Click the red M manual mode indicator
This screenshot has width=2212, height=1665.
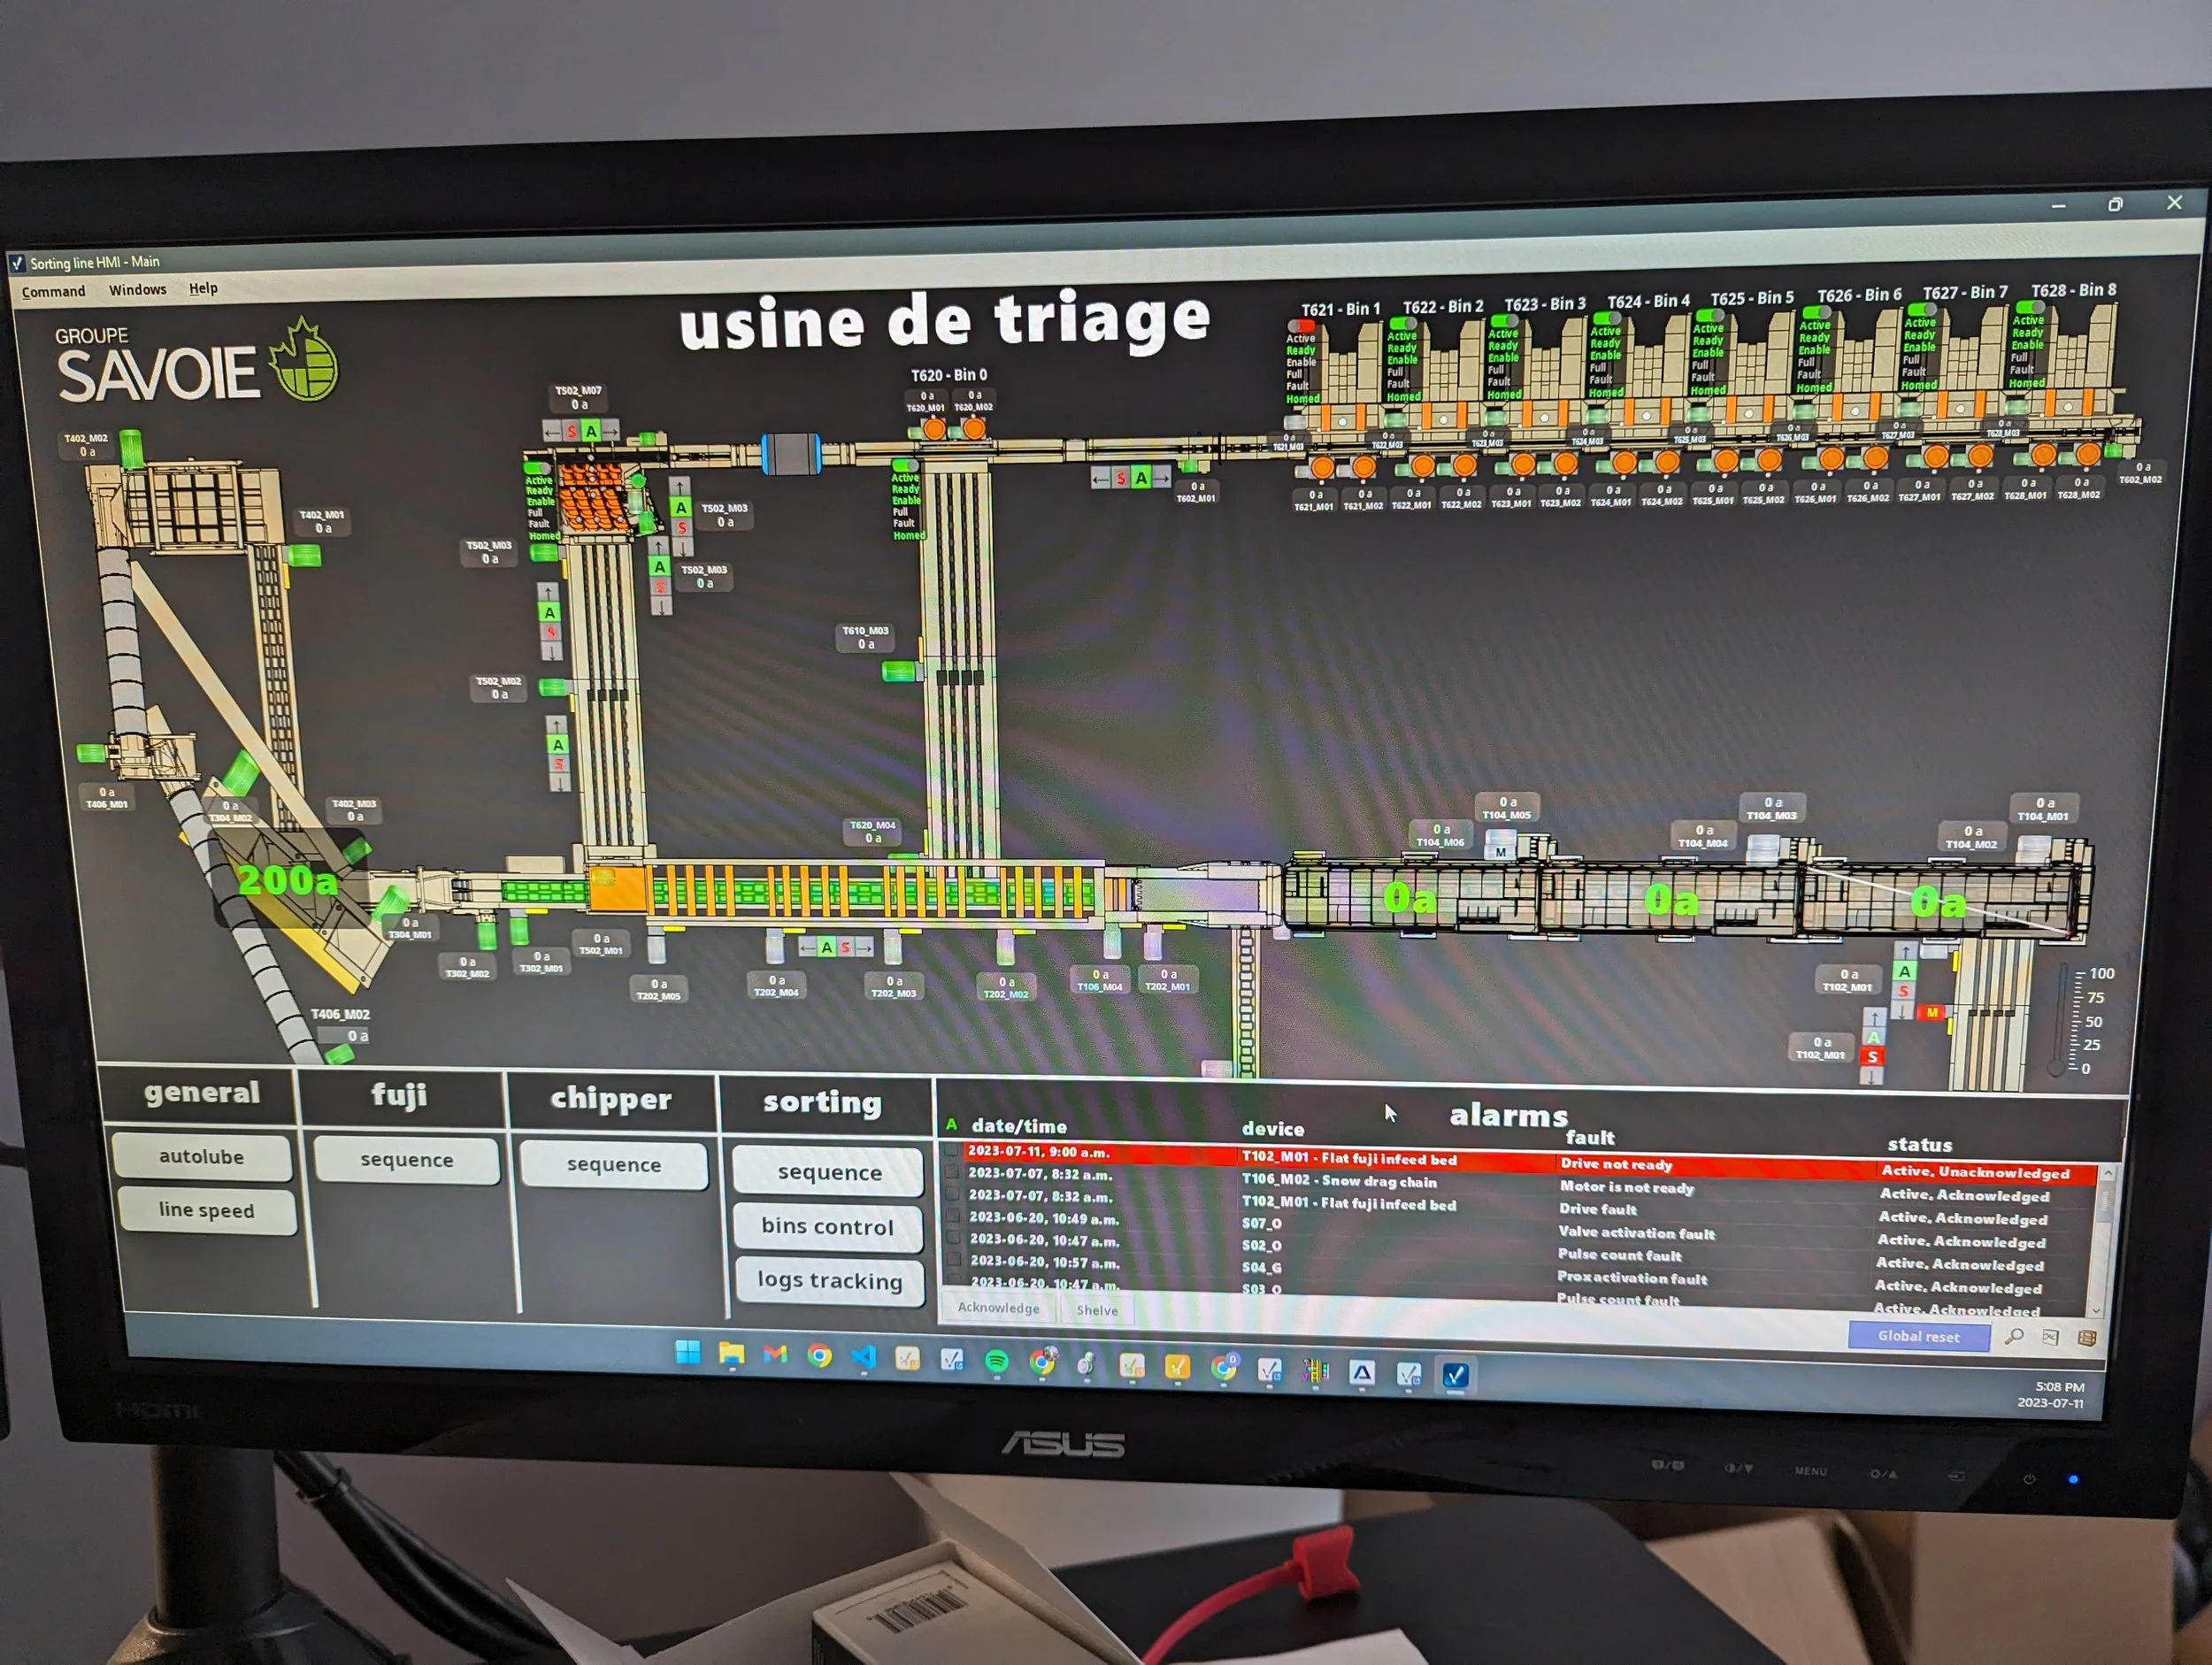pos(1931,1013)
